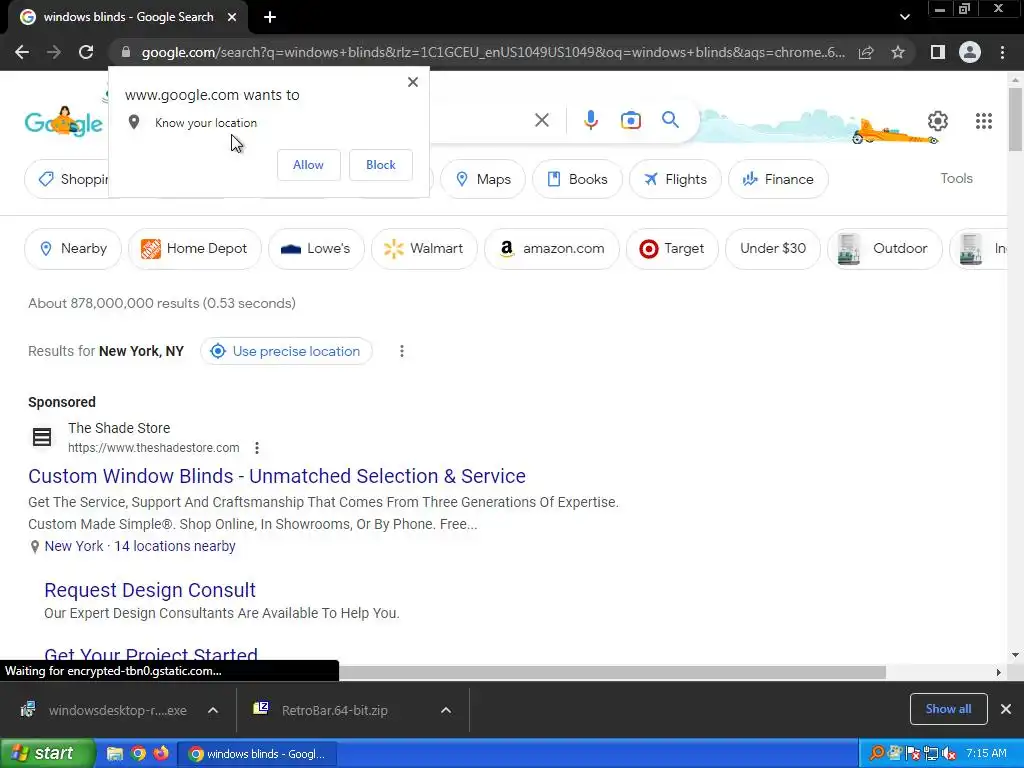Screen dimensions: 1024x768
Task: Click the scroll right arrow
Action: (999, 672)
